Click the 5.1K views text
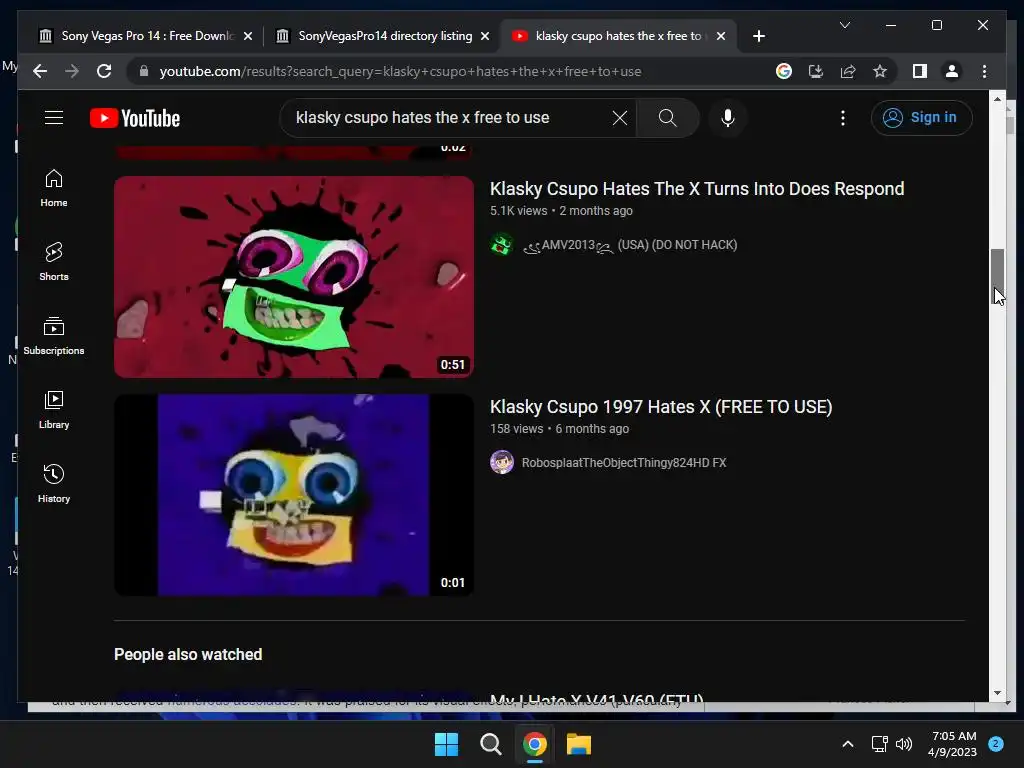This screenshot has width=1024, height=768. [x=519, y=211]
